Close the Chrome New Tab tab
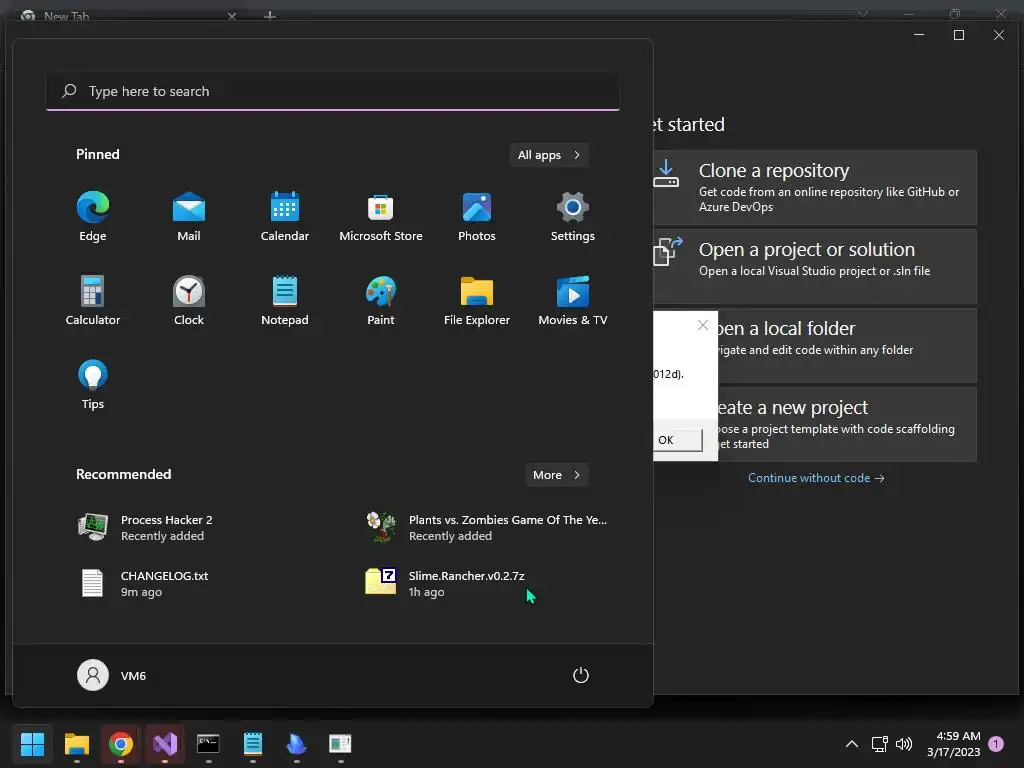Viewport: 1024px width, 768px height. pos(232,16)
